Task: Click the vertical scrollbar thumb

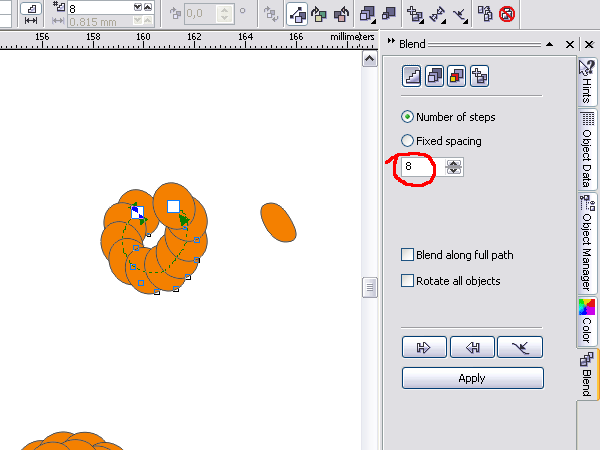Action: (369, 287)
